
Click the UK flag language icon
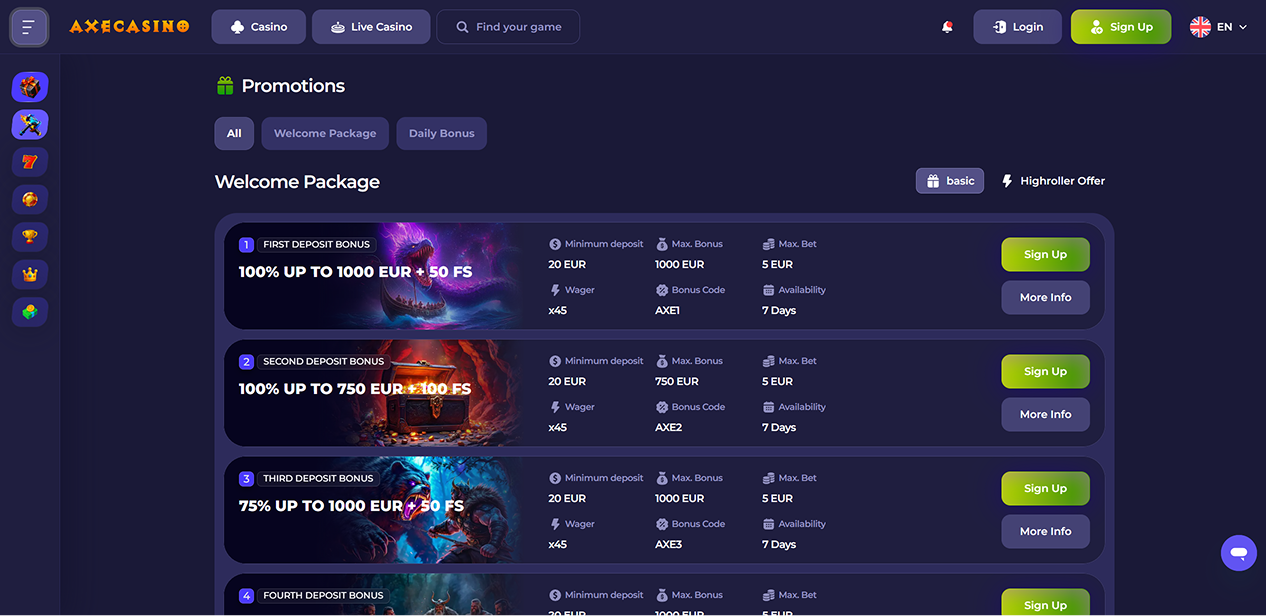click(x=1200, y=27)
